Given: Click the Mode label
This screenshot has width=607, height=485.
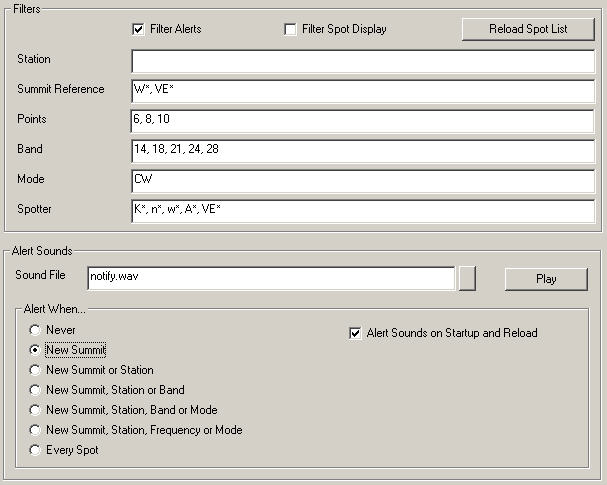Looking at the screenshot, I should 31,179.
